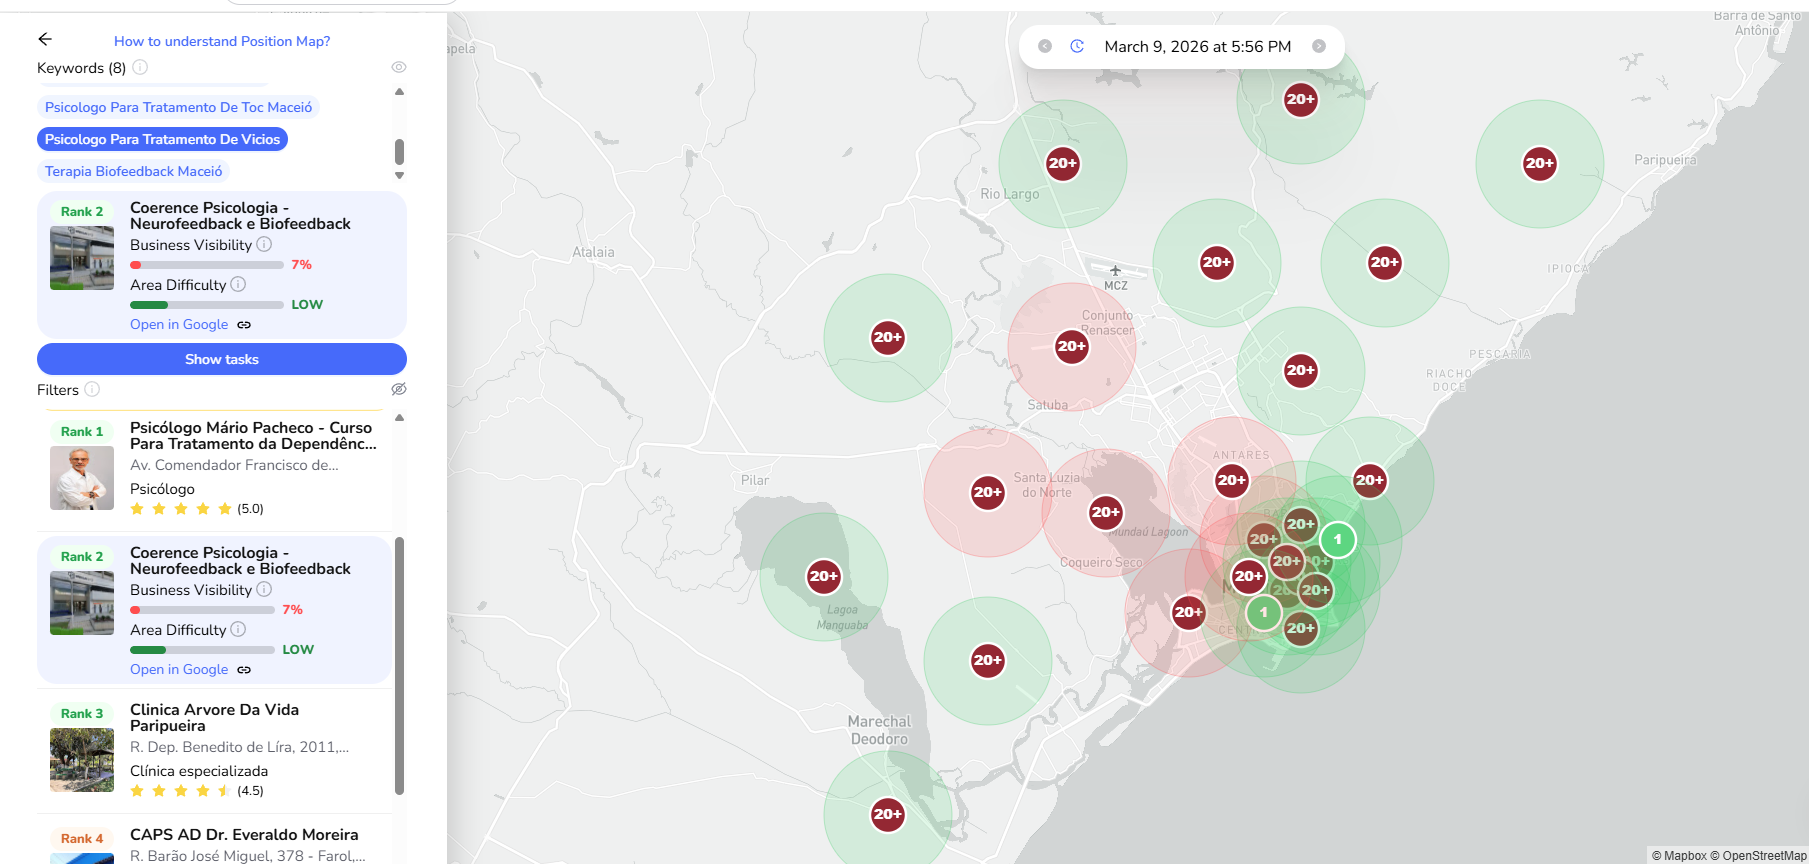Screen dimensions: 1809x864
Task: Click the northern green rank 1 marker
Action: click(1338, 540)
